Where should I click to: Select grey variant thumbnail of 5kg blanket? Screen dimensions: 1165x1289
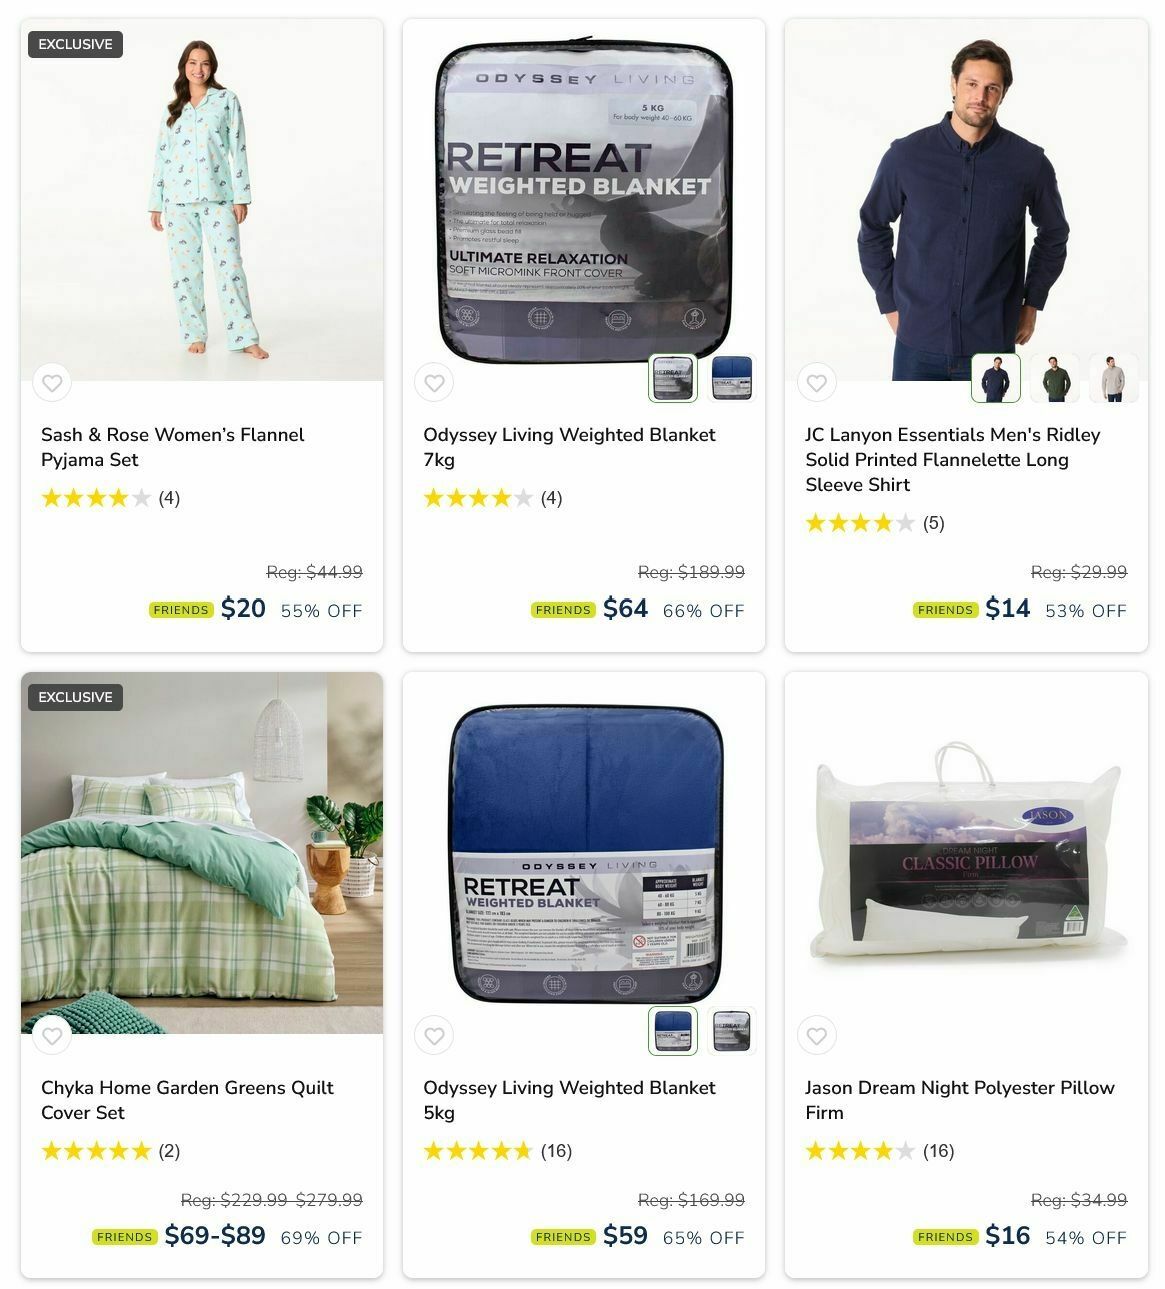tap(732, 1031)
